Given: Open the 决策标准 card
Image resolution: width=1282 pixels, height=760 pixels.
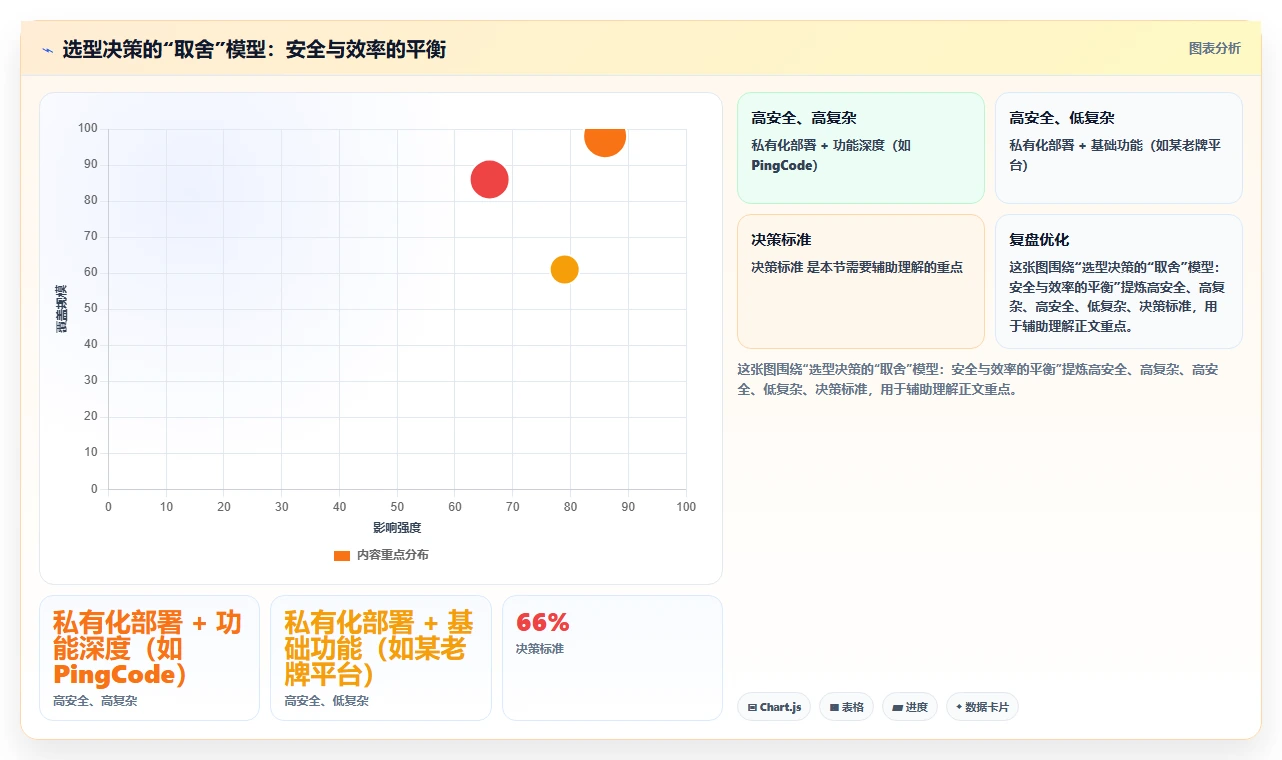Looking at the screenshot, I should click(861, 281).
